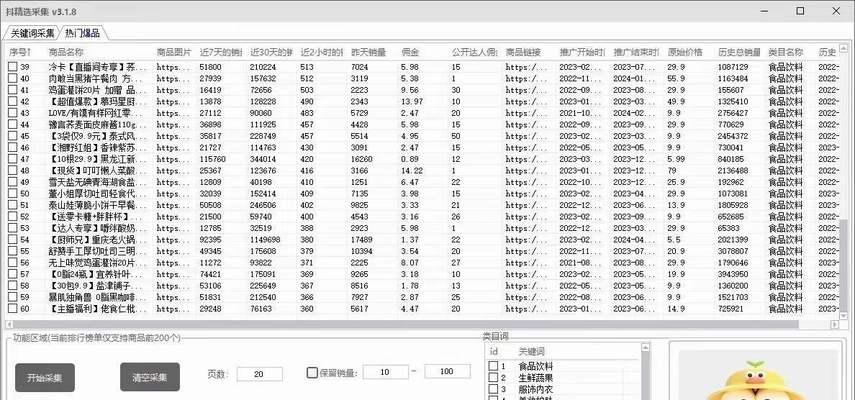Image resolution: width=855 pixels, height=400 pixels.
Task: Select product 【30包9.9】盐津铺子 in row 58
Action: [98, 286]
